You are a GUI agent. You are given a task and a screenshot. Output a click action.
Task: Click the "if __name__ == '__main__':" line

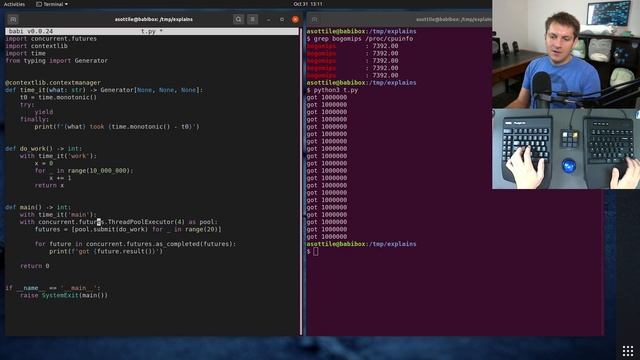click(53, 288)
